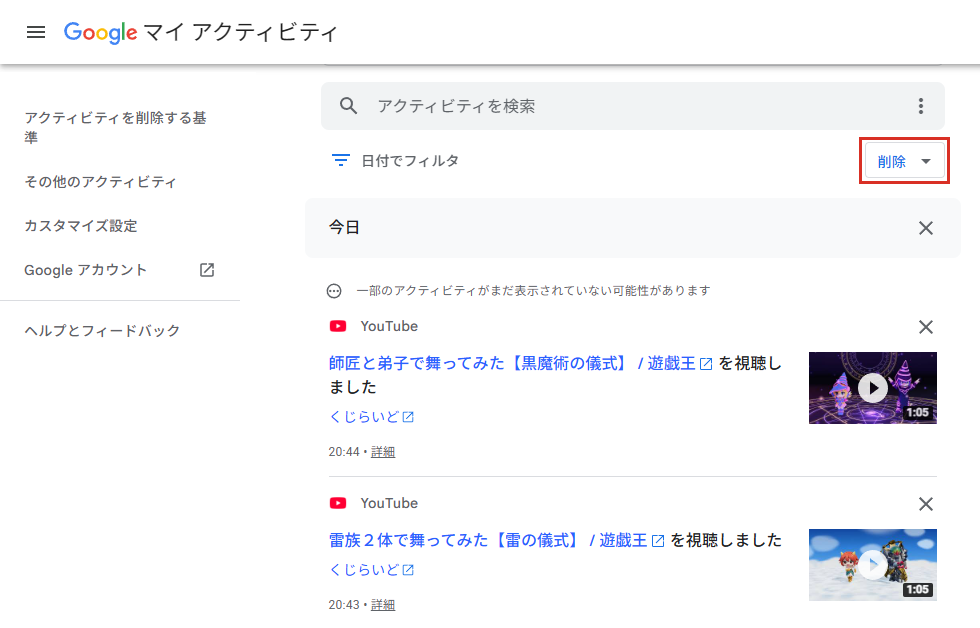The image size is (980, 628).
Task: Open the three-dot search options menu
Action: [921, 106]
